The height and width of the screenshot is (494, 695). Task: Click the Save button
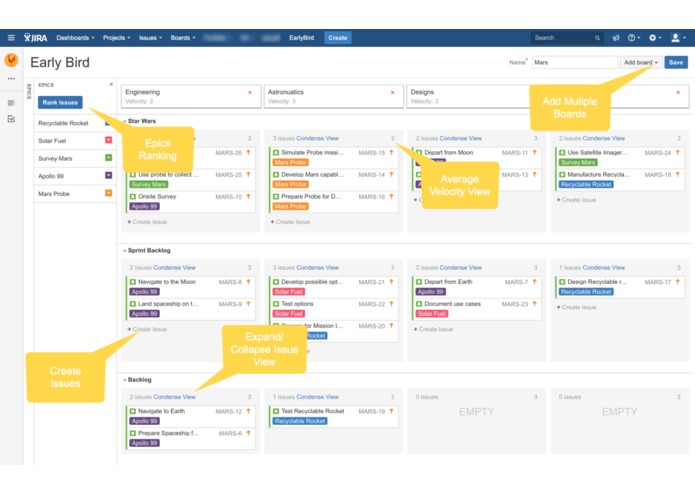tap(676, 62)
